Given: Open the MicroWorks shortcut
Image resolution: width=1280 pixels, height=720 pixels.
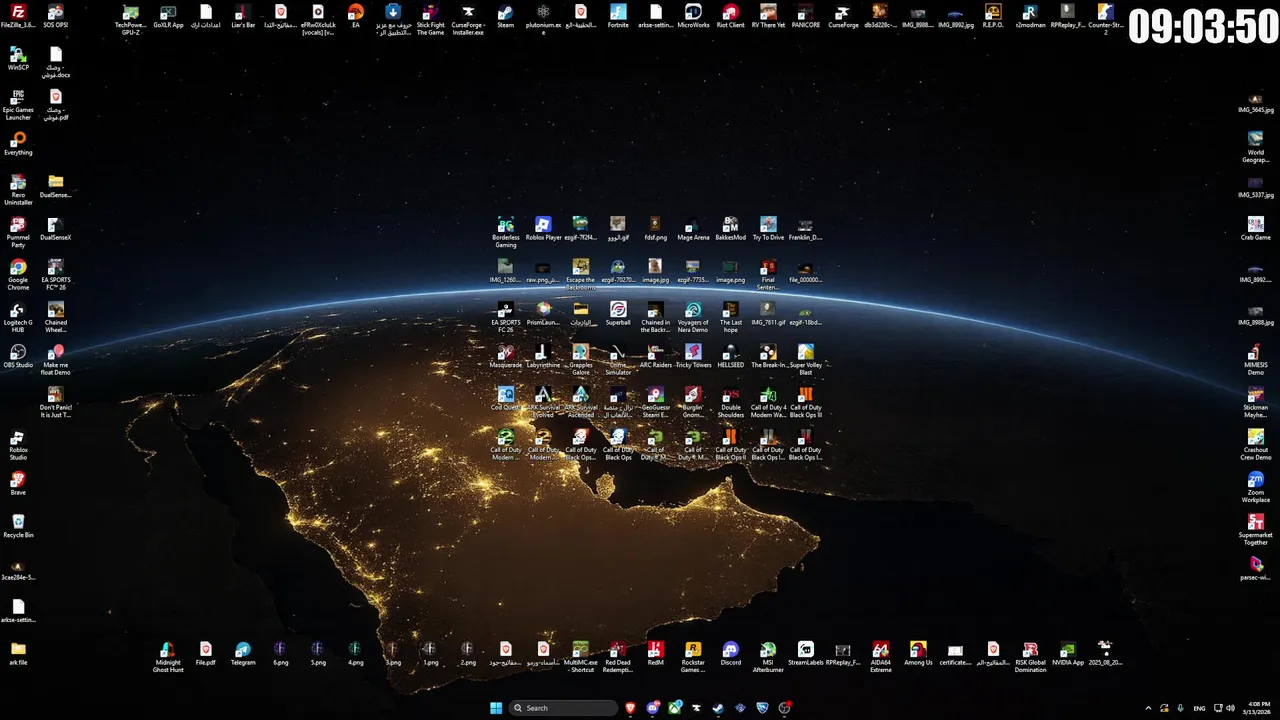Looking at the screenshot, I should click(693, 15).
